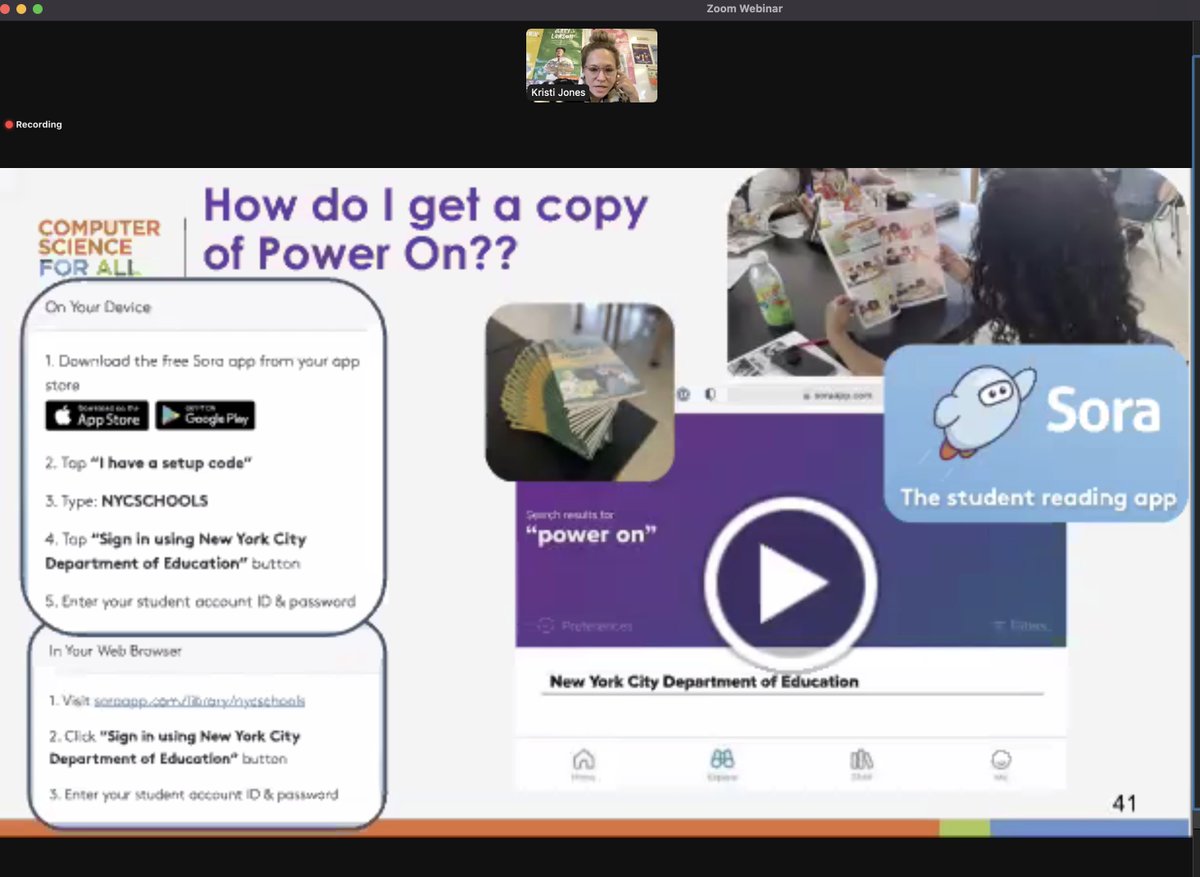The width and height of the screenshot is (1200, 877).
Task: Click the NYCSCHOOLS setup code text
Action: (x=155, y=501)
